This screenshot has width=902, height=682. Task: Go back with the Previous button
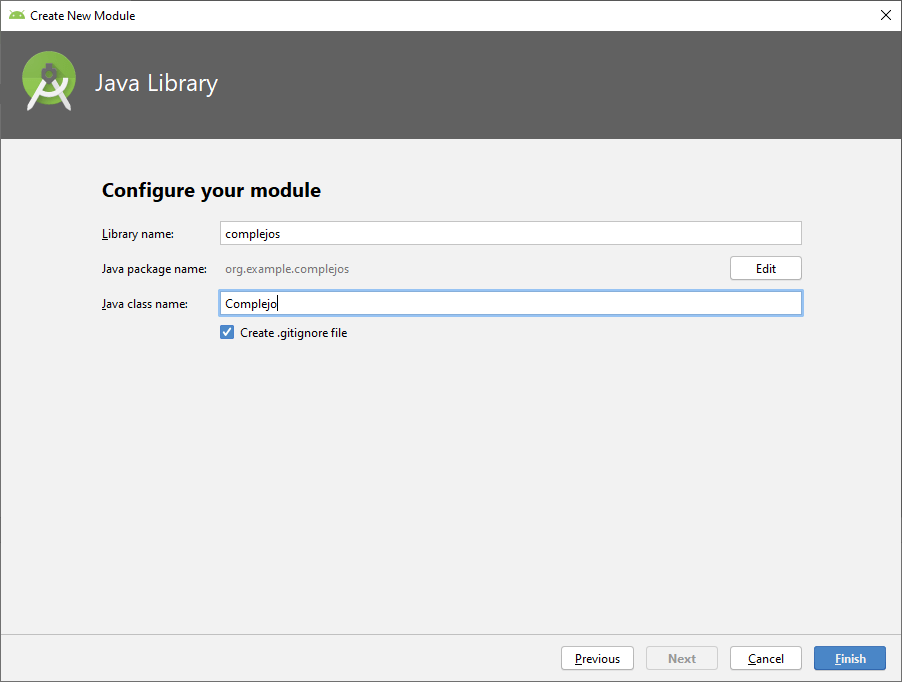(597, 658)
